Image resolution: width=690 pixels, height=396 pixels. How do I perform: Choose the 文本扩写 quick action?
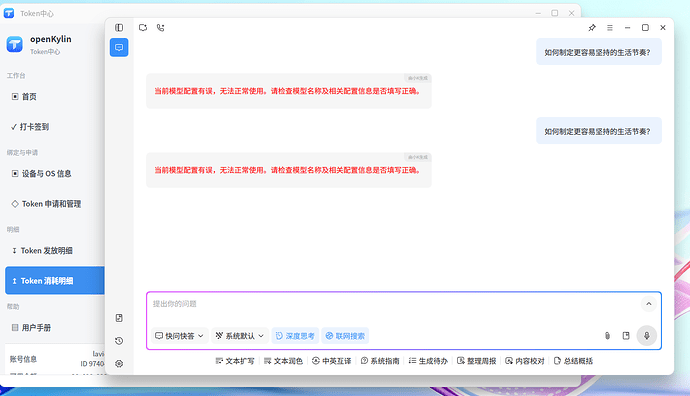pyautogui.click(x=235, y=361)
